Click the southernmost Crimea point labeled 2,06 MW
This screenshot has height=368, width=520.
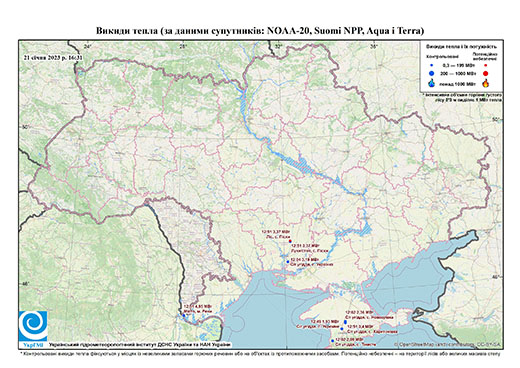point(332,341)
